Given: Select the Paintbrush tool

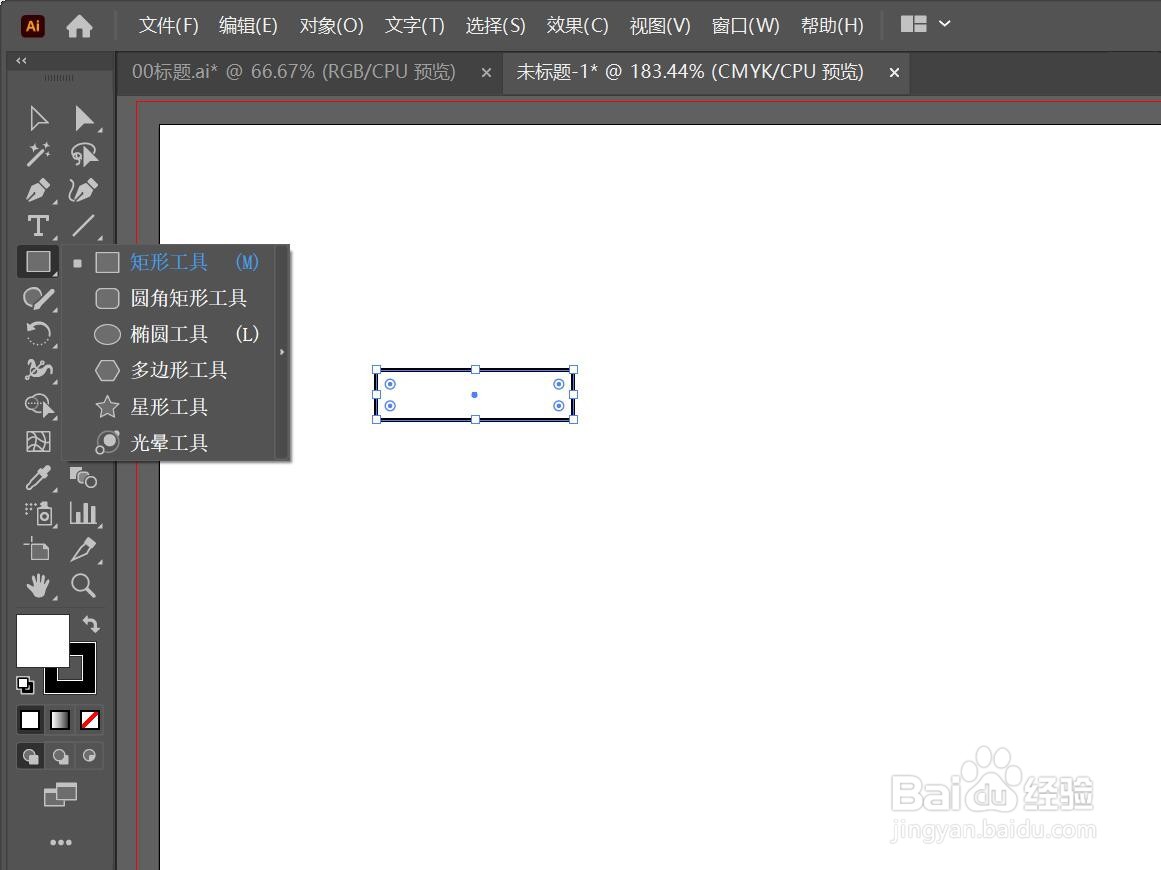Looking at the screenshot, I should pos(39,298).
